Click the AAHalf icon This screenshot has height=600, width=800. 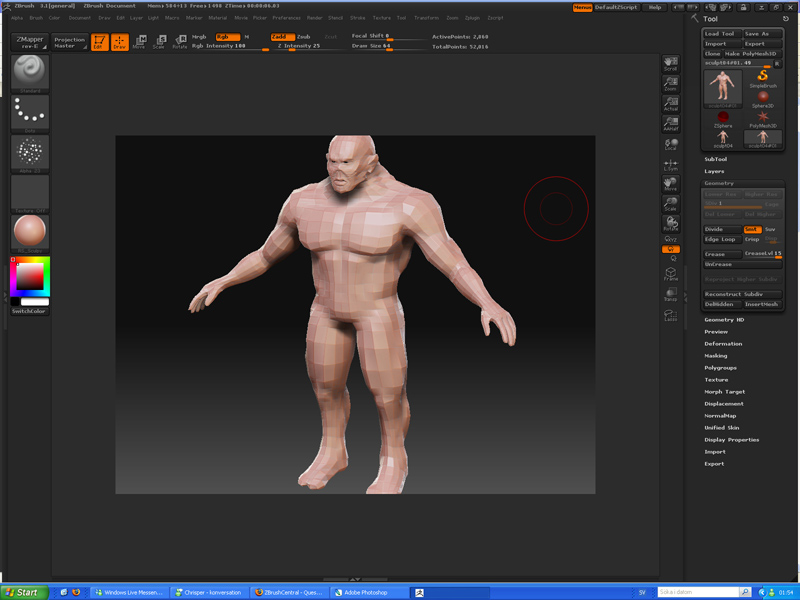pyautogui.click(x=670, y=123)
